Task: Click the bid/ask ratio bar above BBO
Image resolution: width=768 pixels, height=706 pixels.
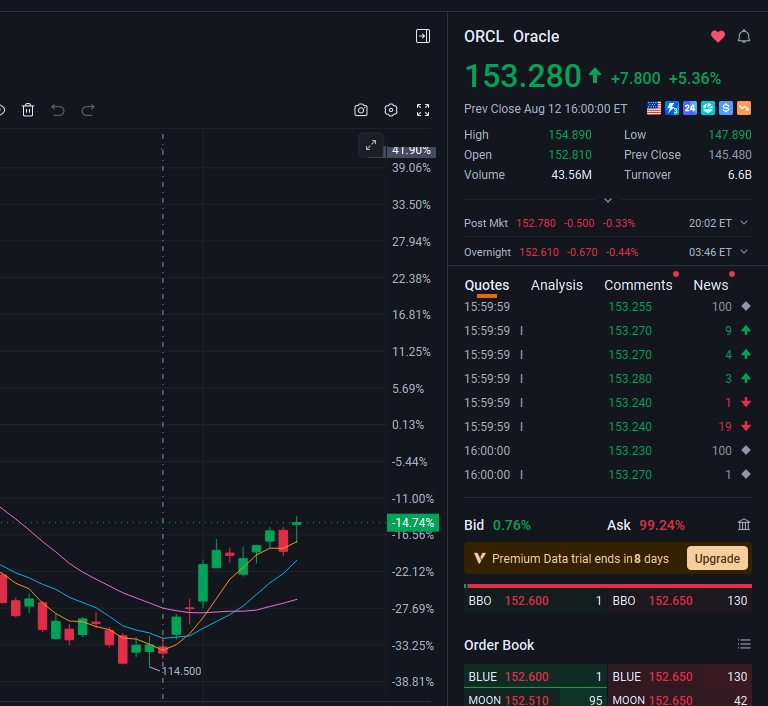Action: tap(608, 586)
